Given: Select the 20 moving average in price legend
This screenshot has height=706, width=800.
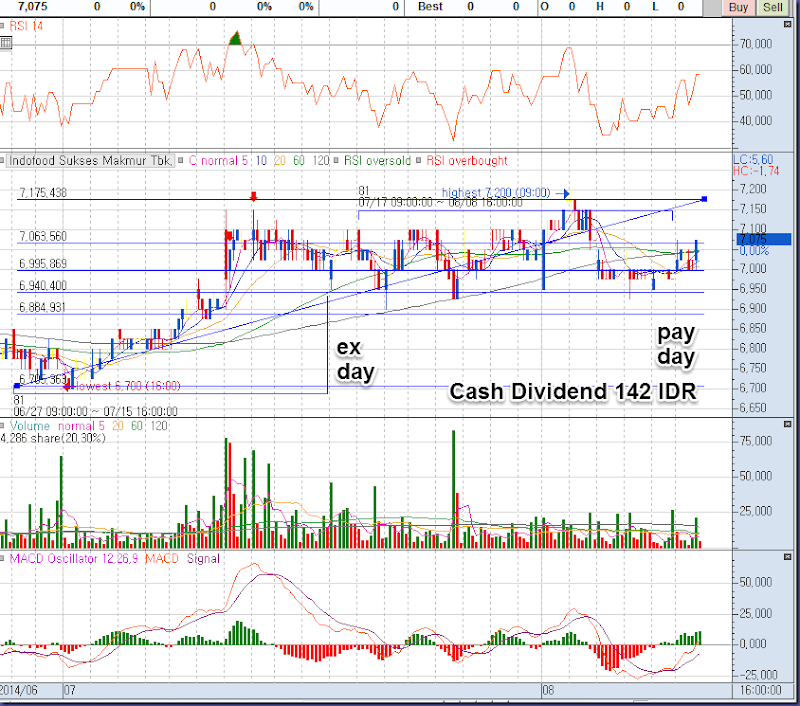Looking at the screenshot, I should (280, 161).
